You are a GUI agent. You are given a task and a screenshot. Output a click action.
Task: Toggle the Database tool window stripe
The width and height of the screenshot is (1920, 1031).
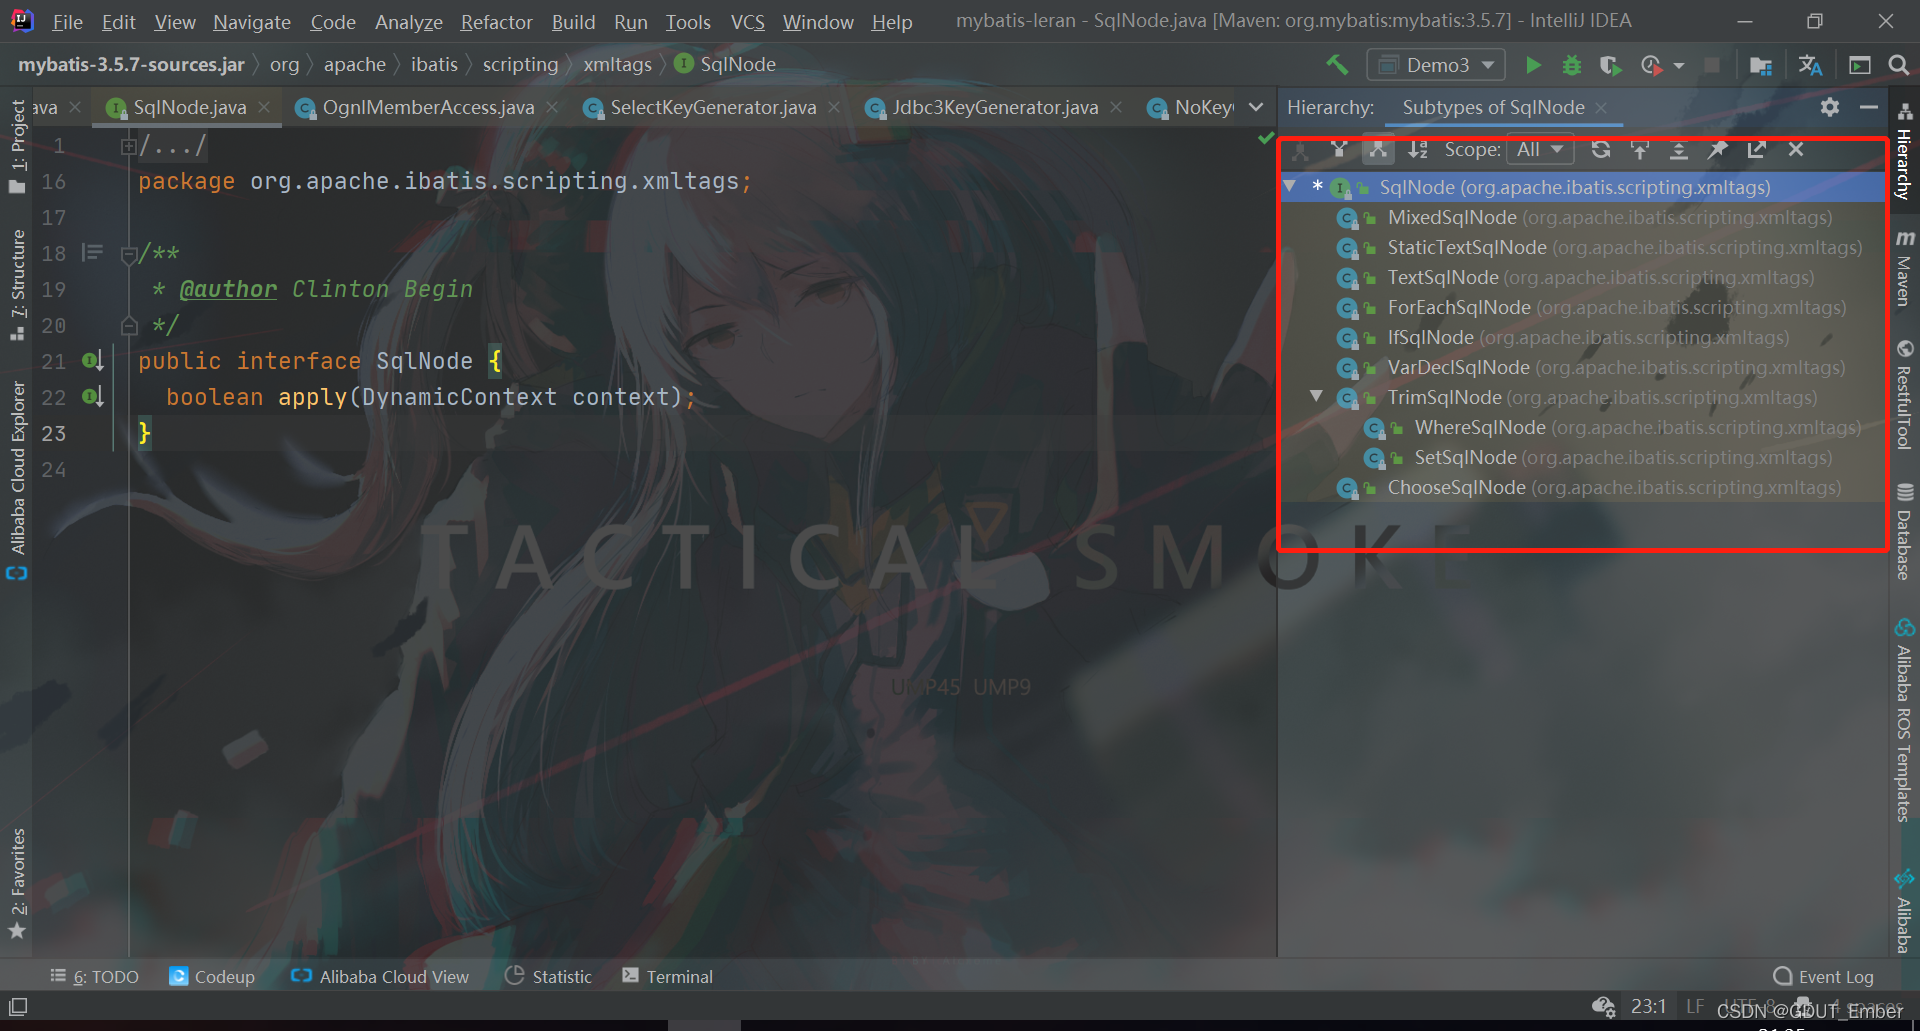point(1905,532)
